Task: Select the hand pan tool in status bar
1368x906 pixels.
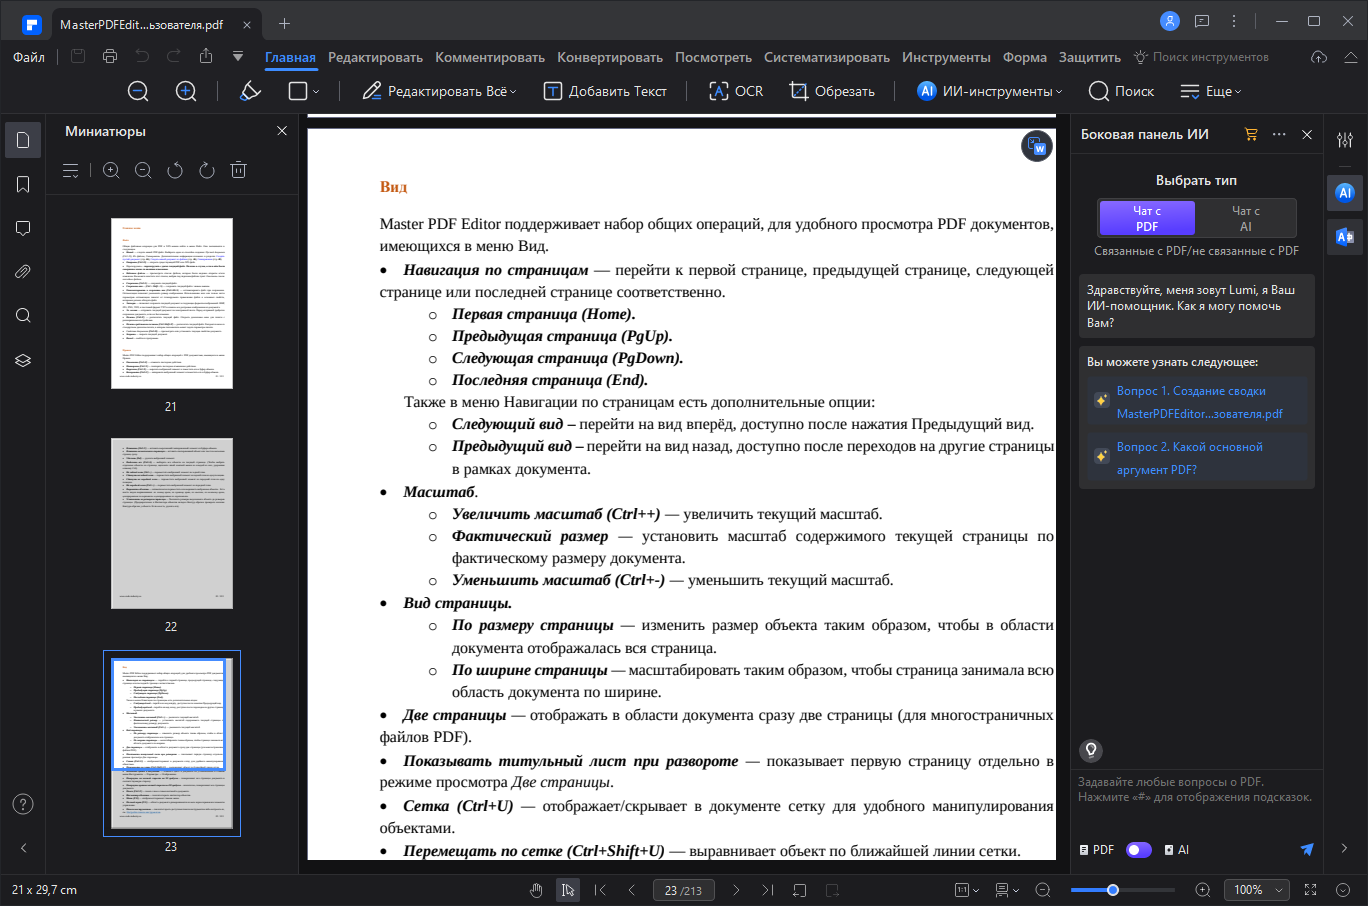Action: click(537, 890)
